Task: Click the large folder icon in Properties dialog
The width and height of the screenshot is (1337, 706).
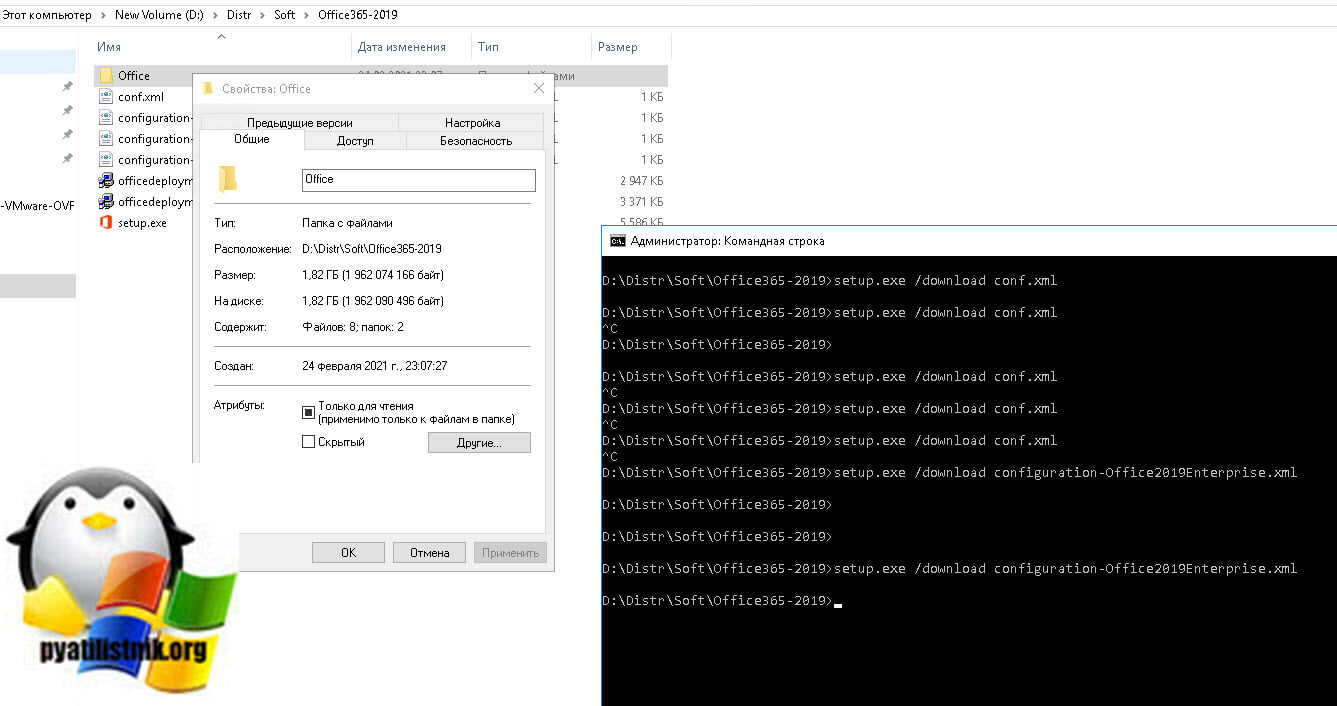Action: (229, 179)
